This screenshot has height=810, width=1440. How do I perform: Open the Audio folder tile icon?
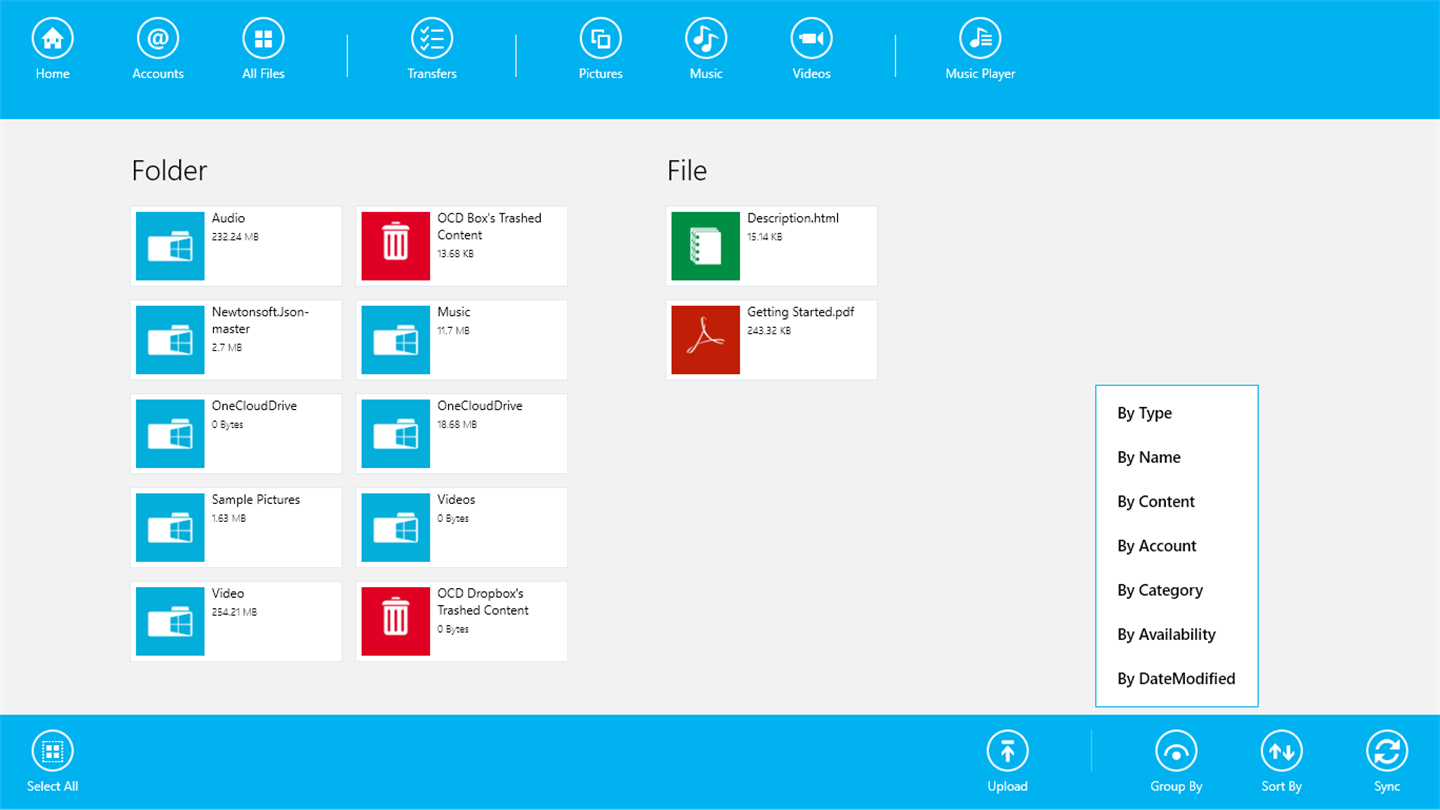coord(170,246)
